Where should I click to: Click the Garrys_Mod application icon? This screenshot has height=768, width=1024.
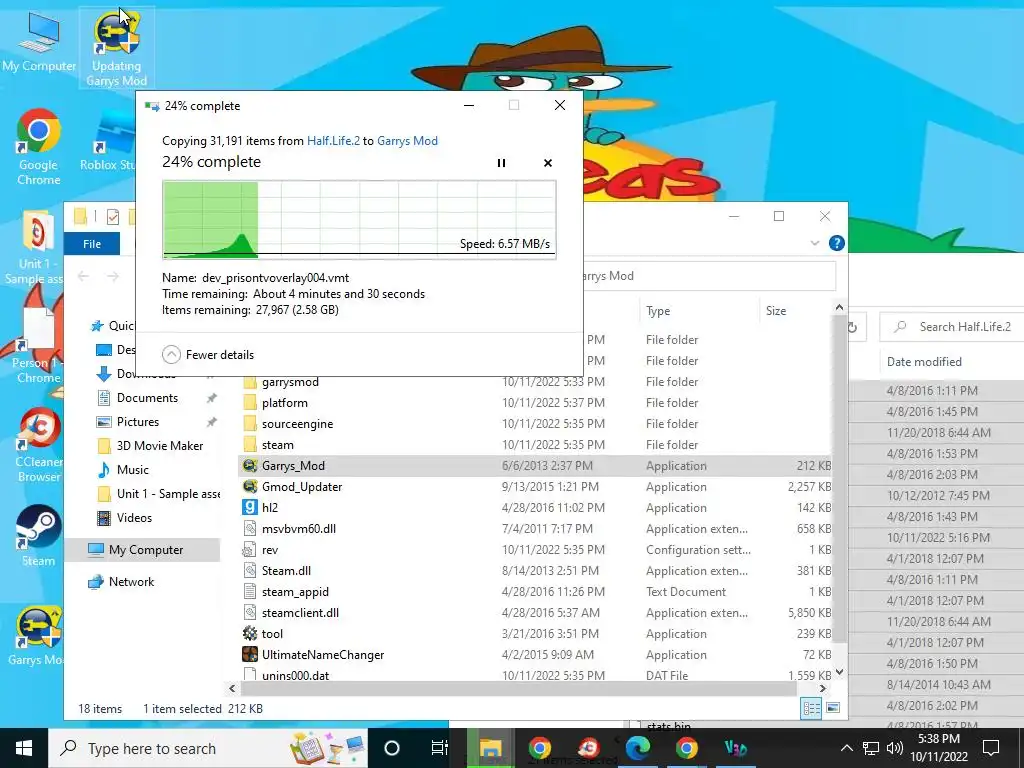pos(249,466)
